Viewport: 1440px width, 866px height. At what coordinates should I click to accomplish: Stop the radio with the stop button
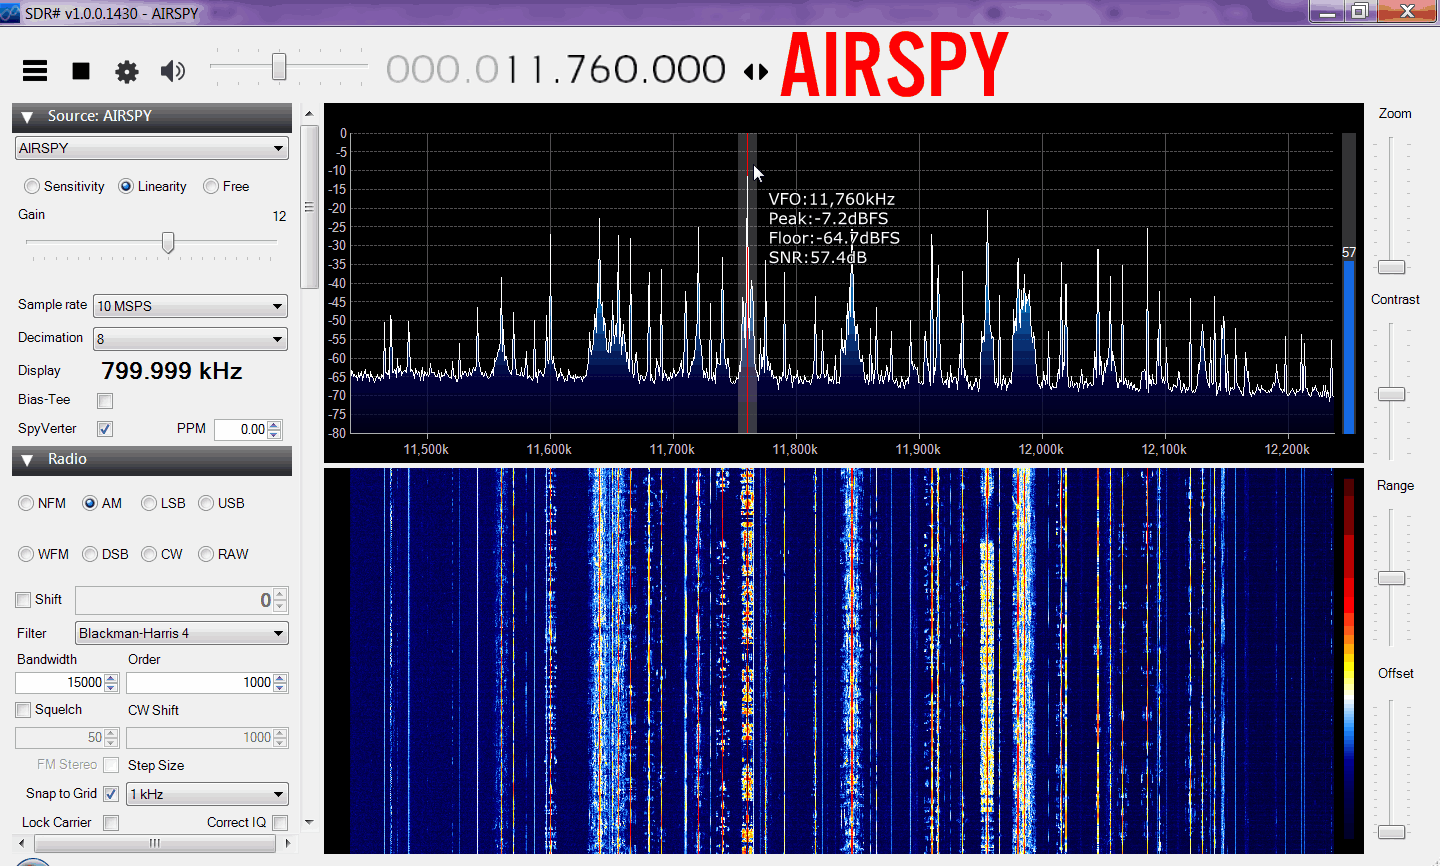pos(81,70)
